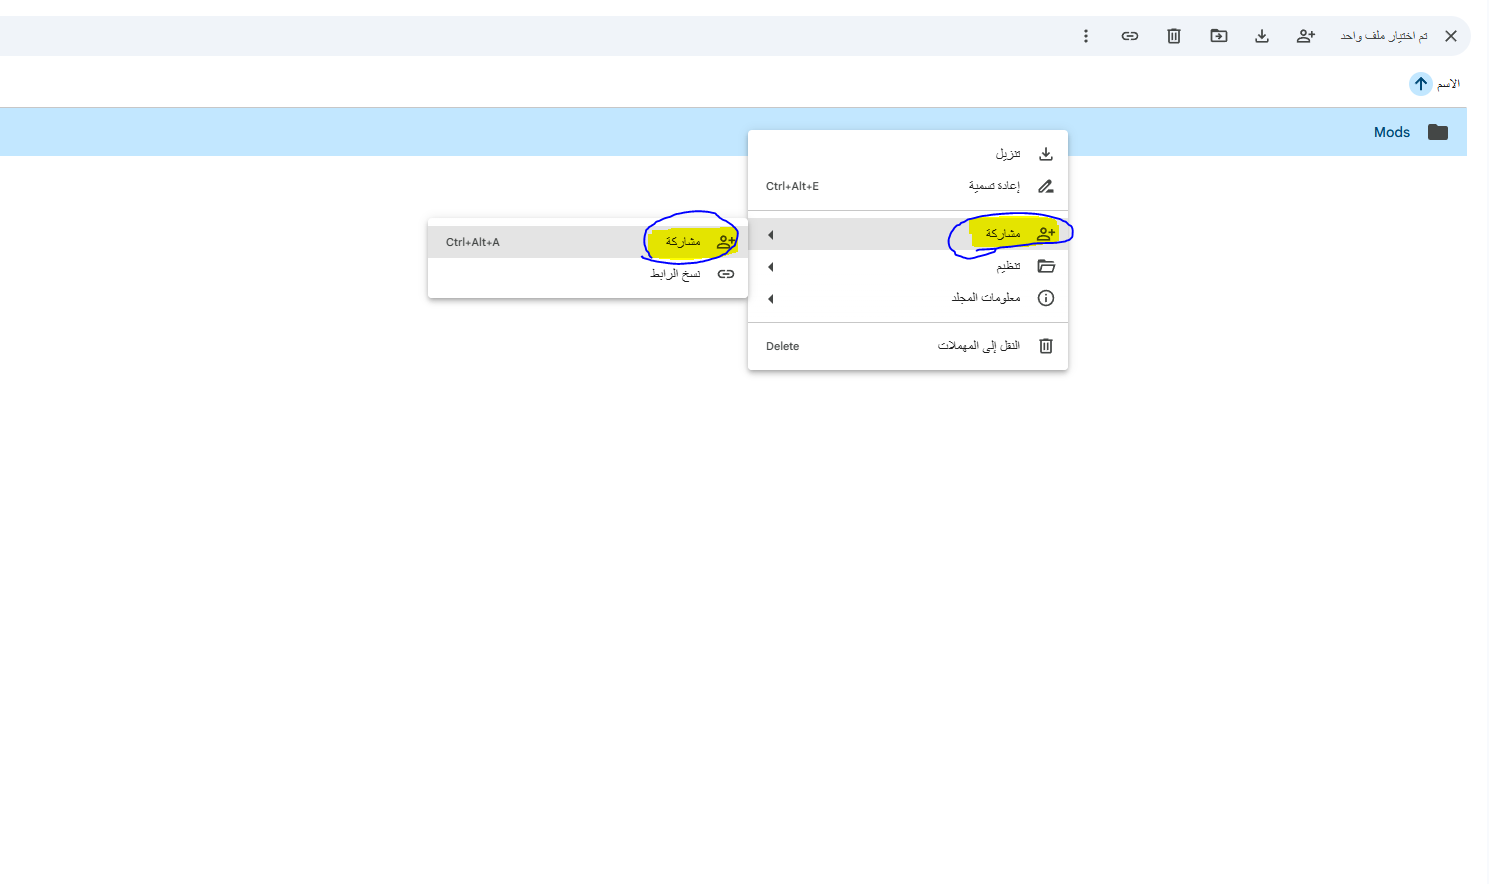Click the الاسم name column header

1448,84
